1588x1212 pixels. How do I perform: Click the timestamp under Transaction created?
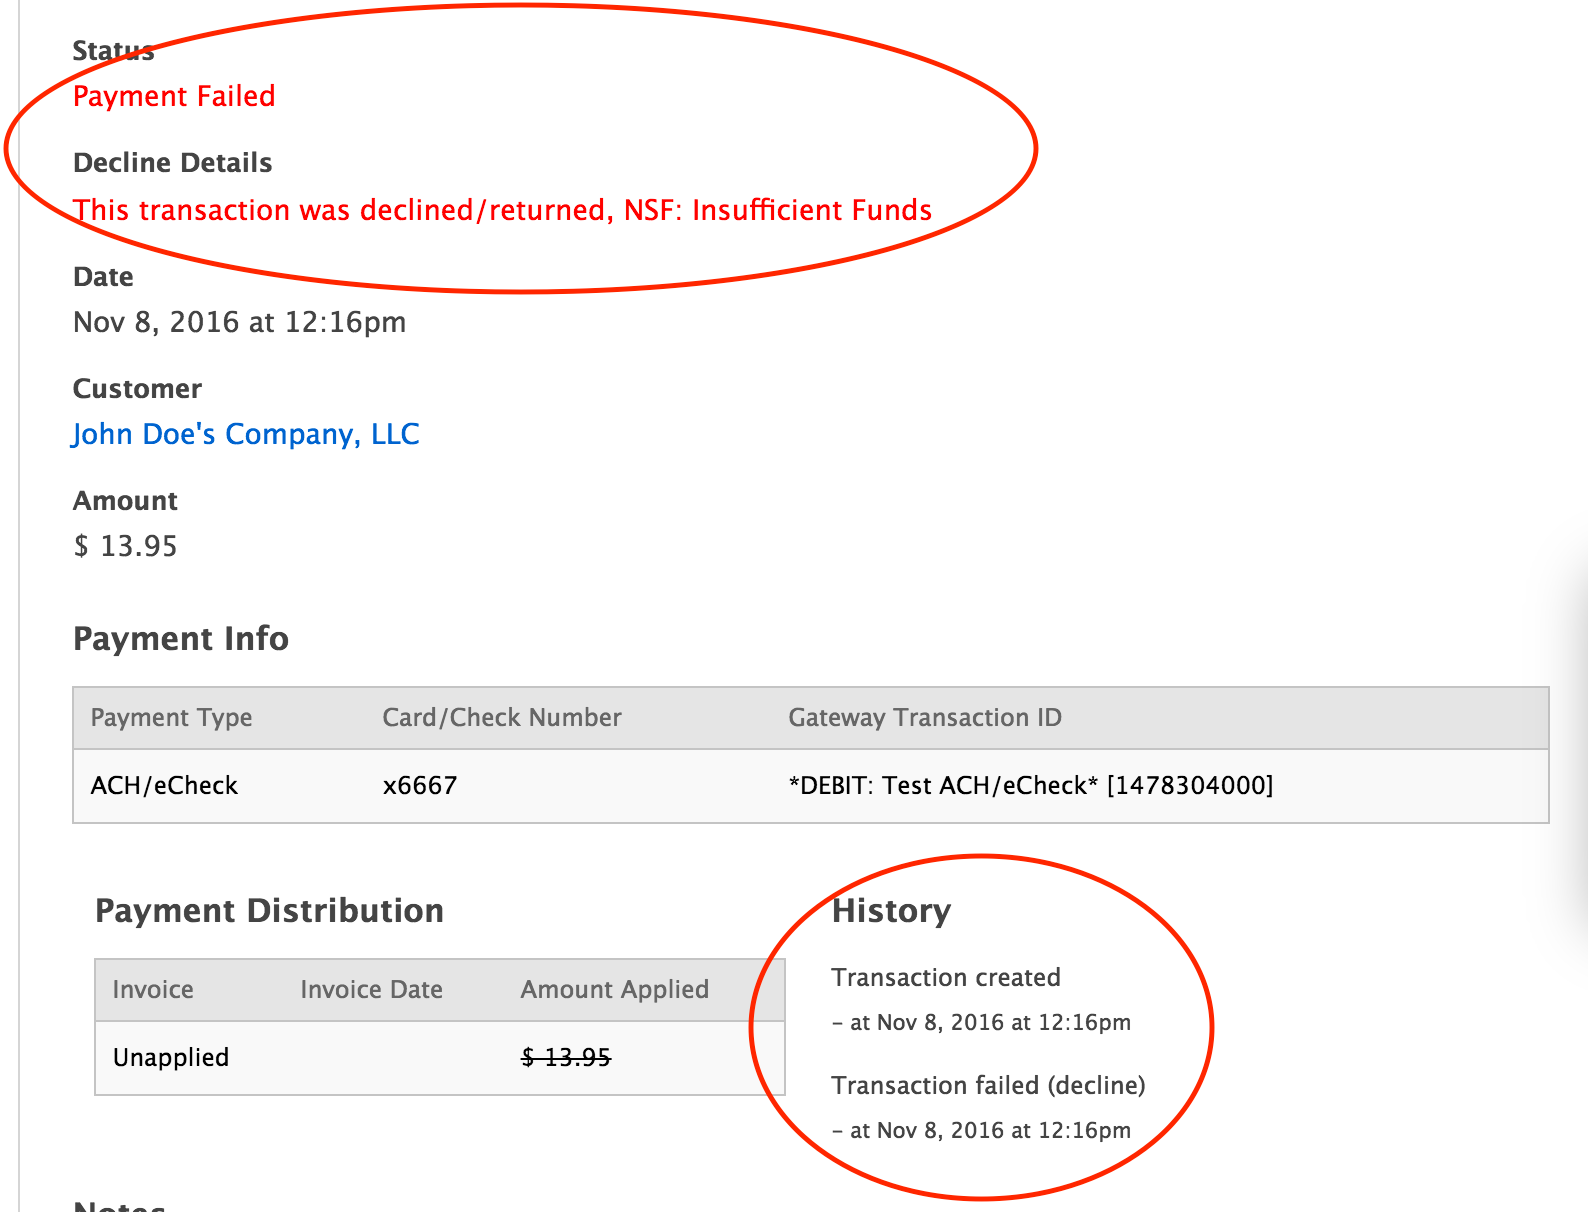pos(982,1023)
